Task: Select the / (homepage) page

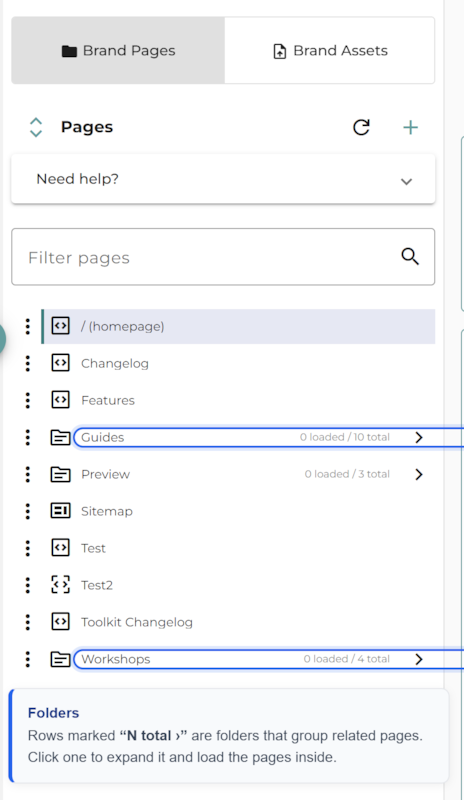Action: point(238,327)
